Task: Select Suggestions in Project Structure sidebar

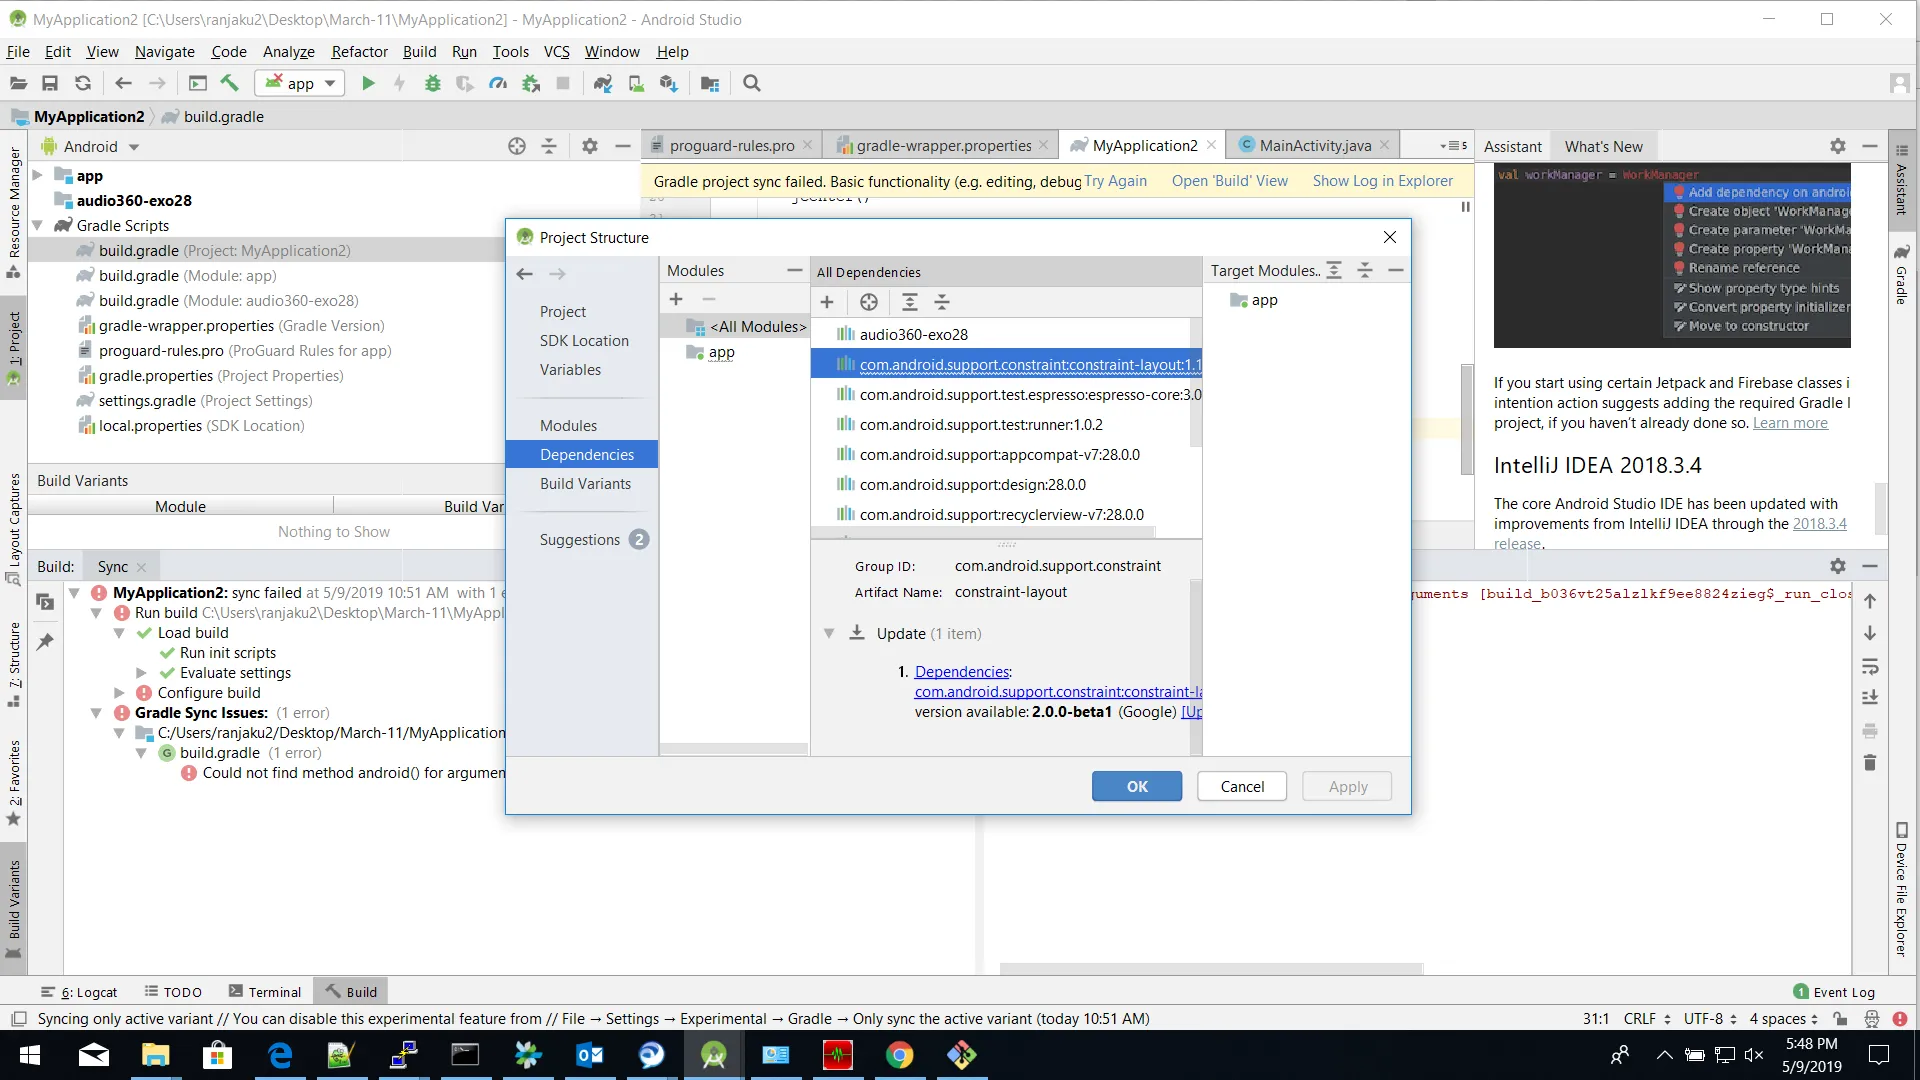Action: tap(580, 540)
